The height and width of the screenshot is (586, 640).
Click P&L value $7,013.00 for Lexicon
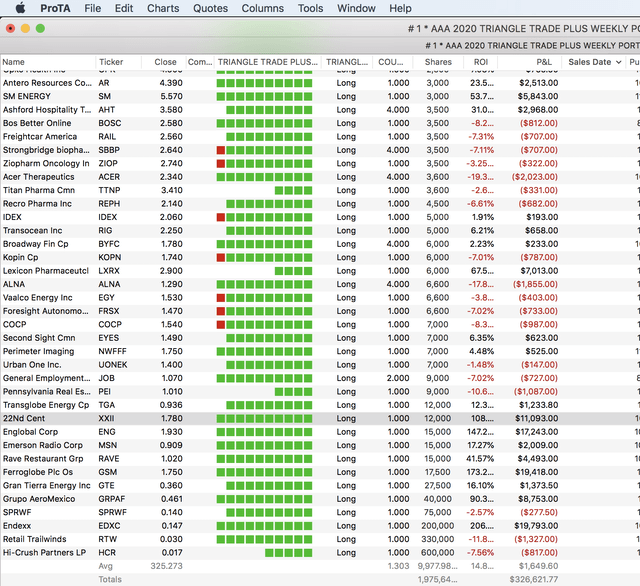[x=539, y=271]
